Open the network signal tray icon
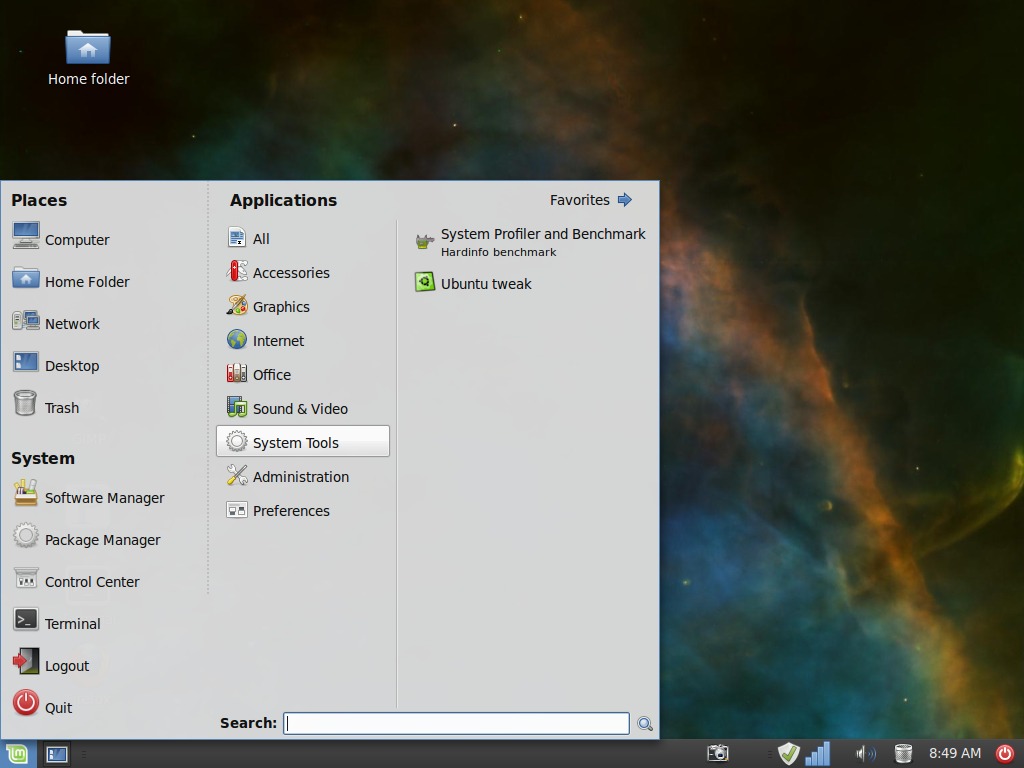Viewport: 1024px width, 768px height. pos(818,753)
